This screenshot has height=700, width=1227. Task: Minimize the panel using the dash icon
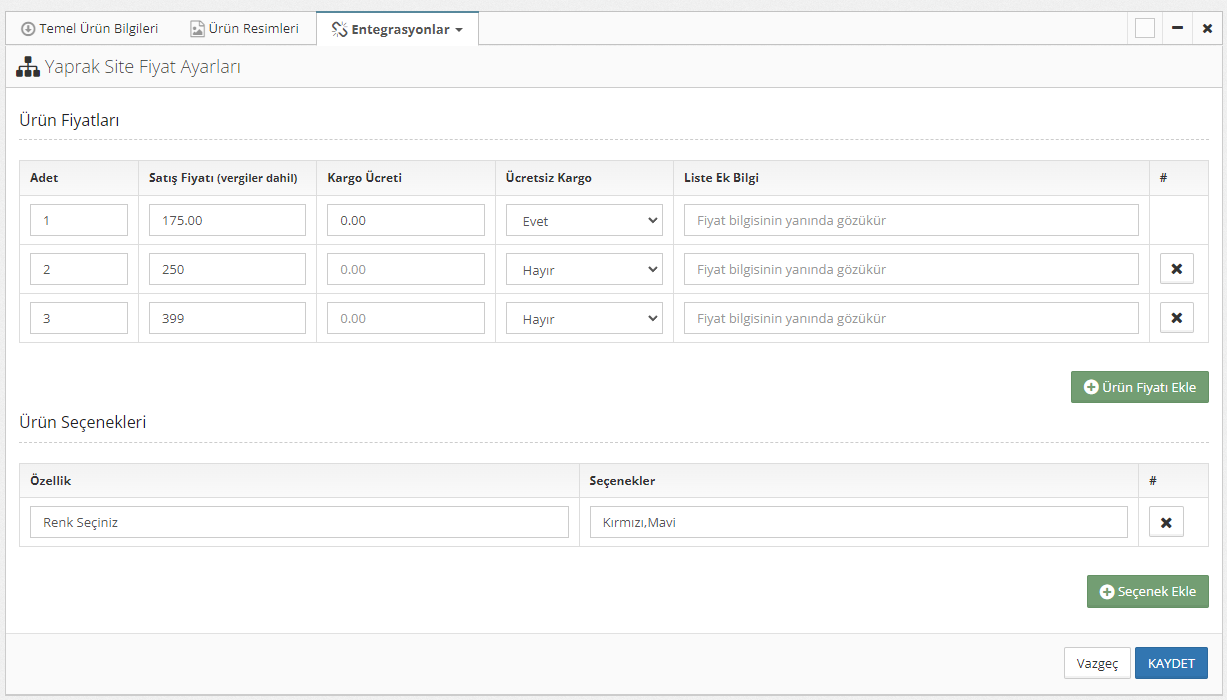[1177, 29]
